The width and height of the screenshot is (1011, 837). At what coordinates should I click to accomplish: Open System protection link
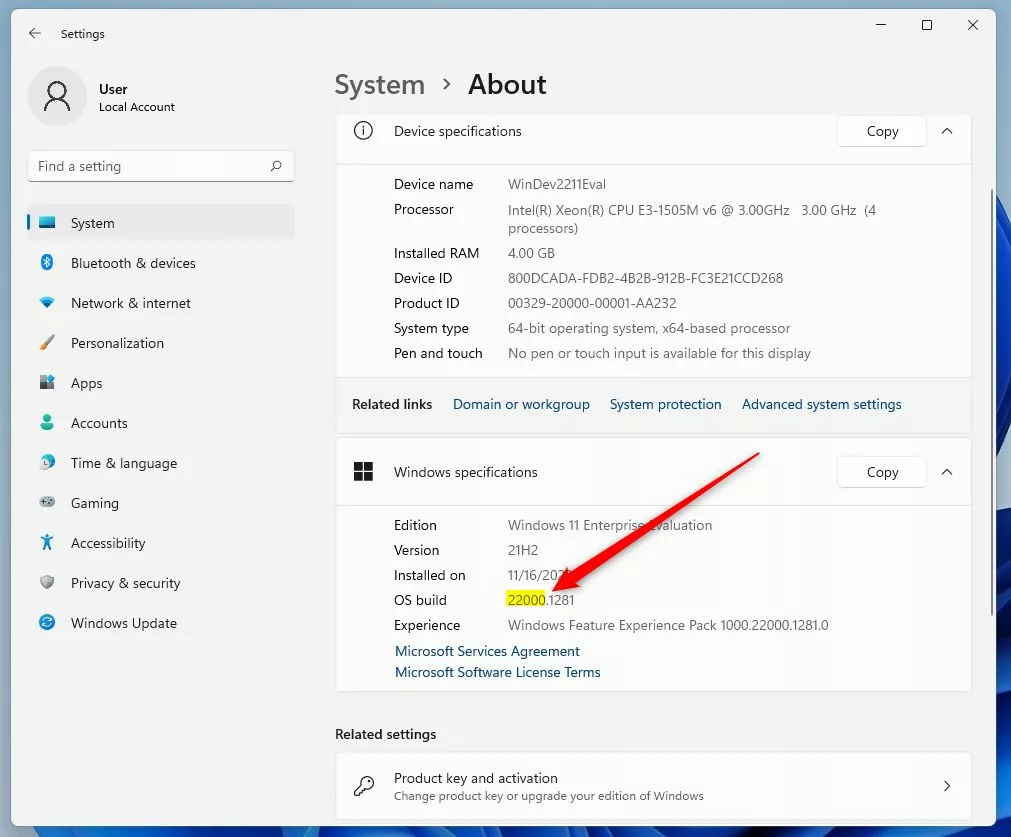point(665,404)
